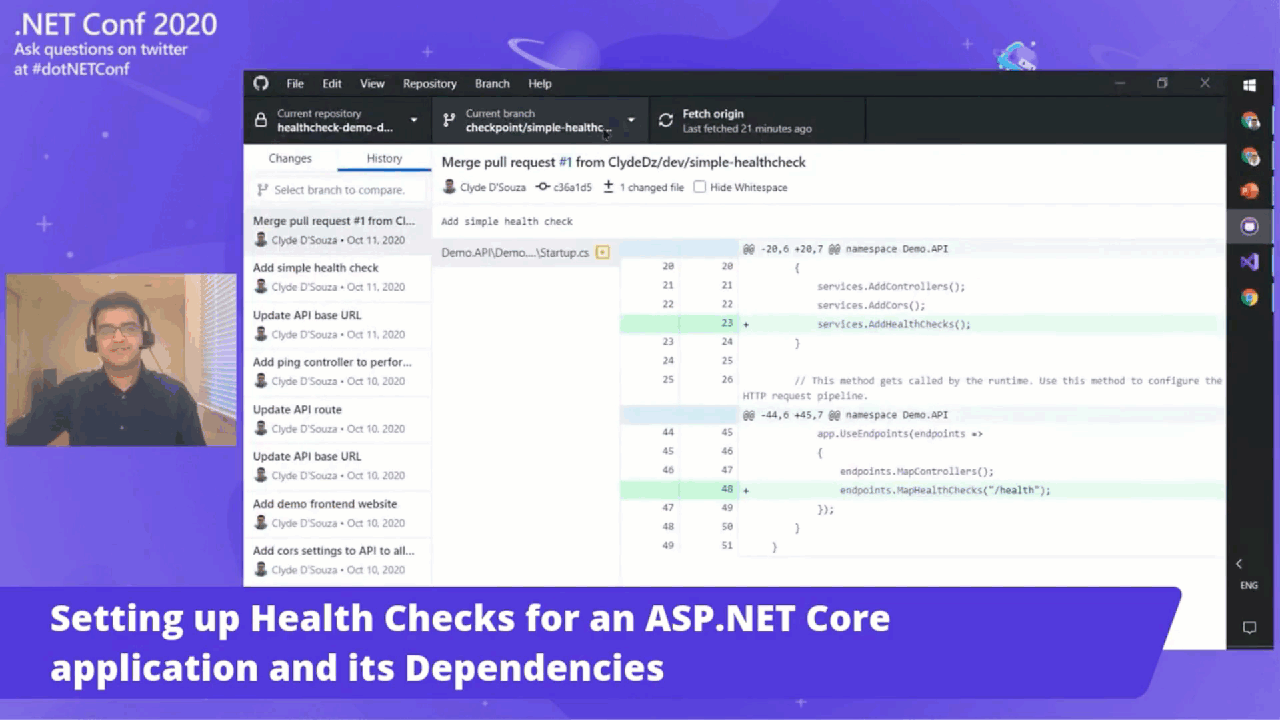Click the commit node icon next to hash
Screen dimensions: 1280x720
(543, 187)
